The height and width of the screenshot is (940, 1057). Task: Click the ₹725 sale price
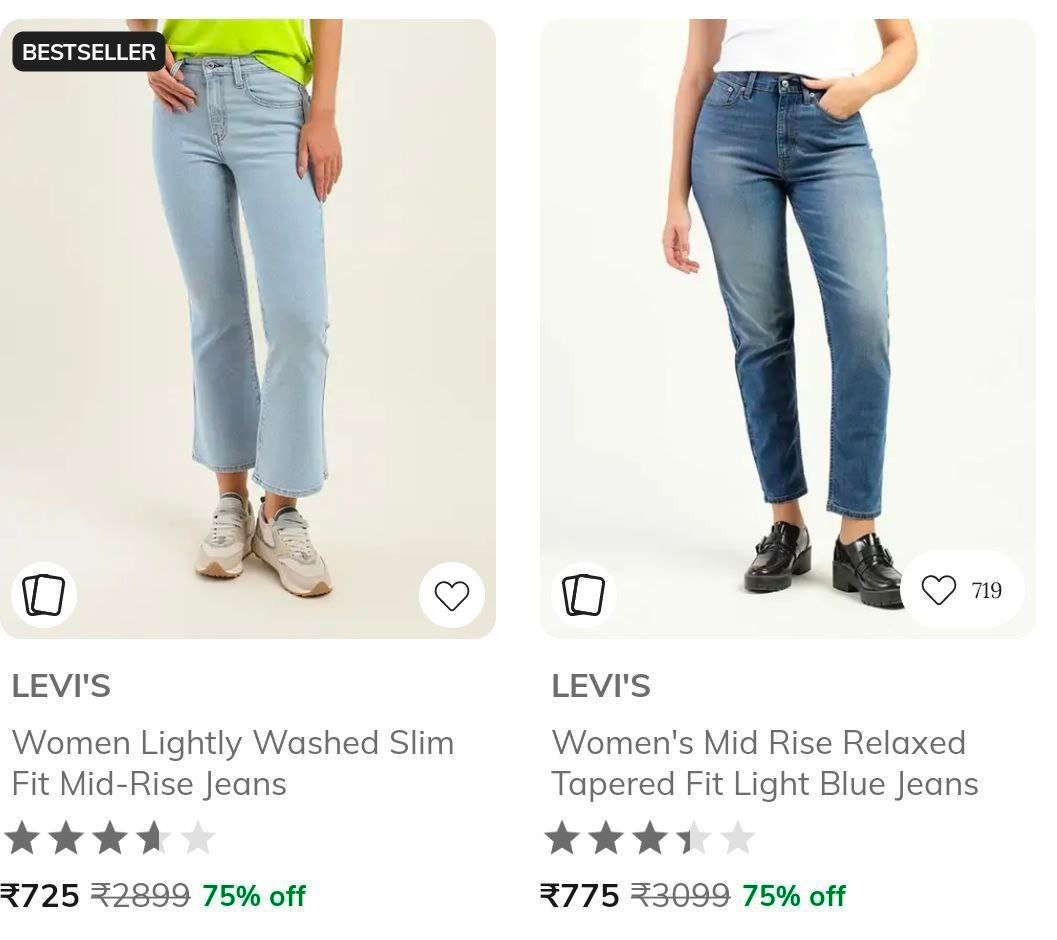(41, 895)
